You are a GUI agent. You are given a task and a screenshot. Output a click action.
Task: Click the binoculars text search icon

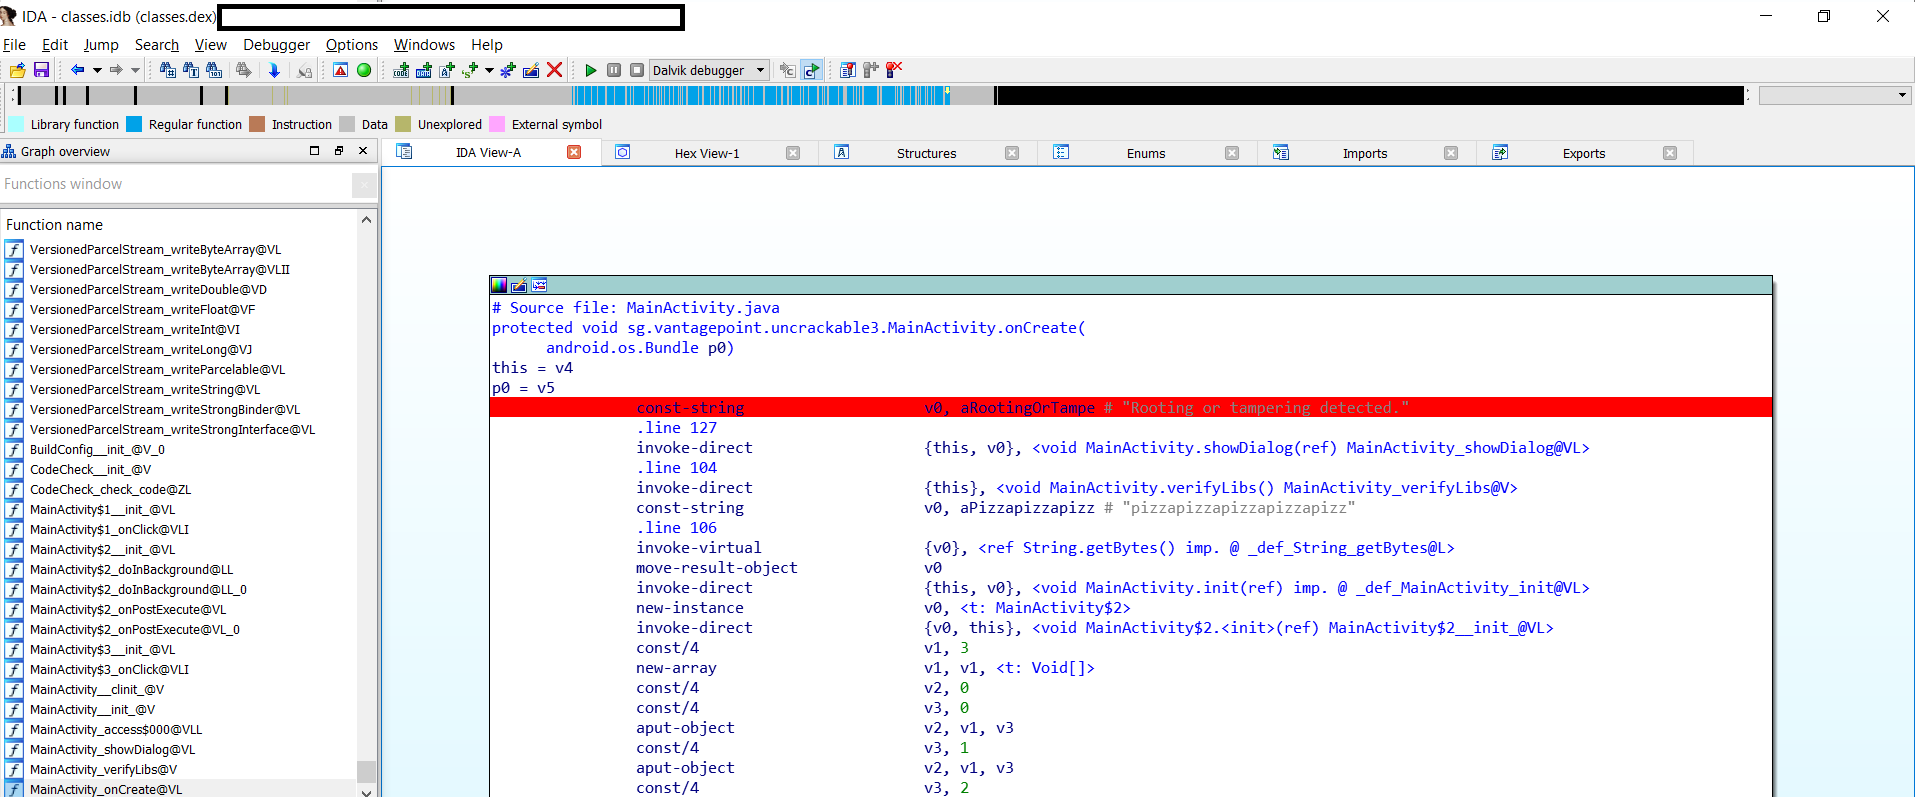(191, 70)
